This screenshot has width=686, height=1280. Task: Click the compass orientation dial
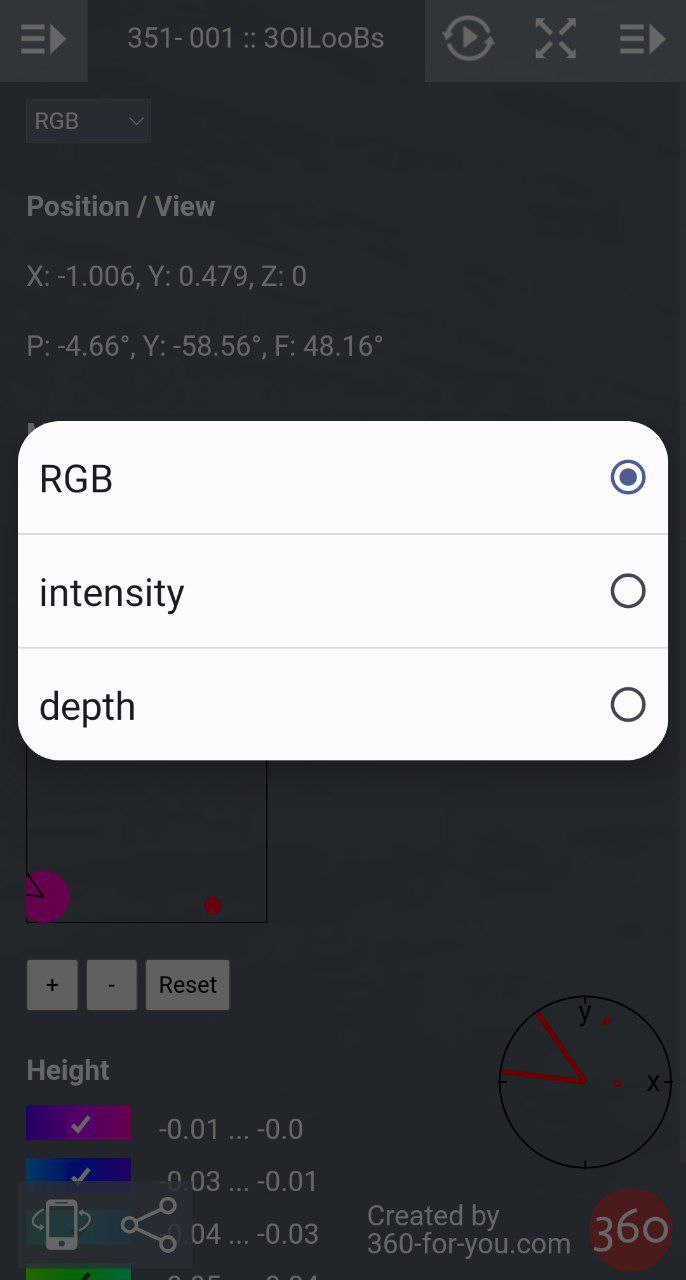(x=585, y=1081)
